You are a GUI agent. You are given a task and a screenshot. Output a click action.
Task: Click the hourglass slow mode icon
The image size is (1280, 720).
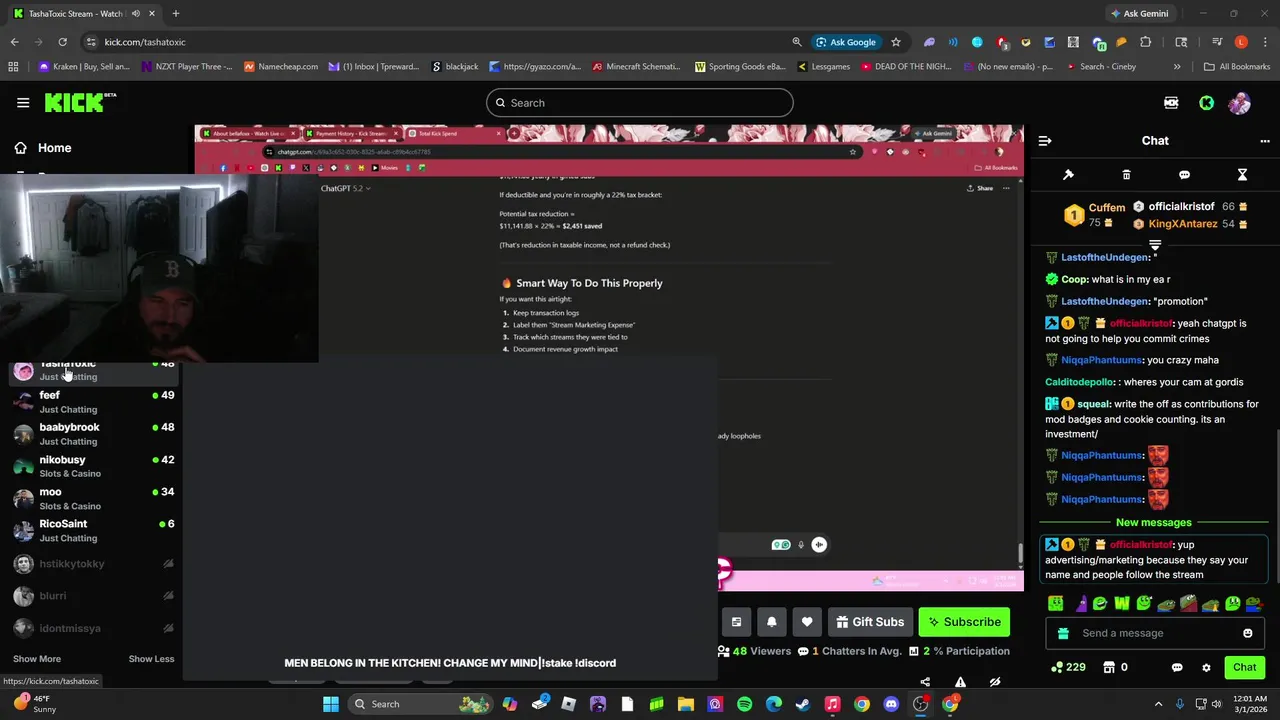pos(1242,175)
